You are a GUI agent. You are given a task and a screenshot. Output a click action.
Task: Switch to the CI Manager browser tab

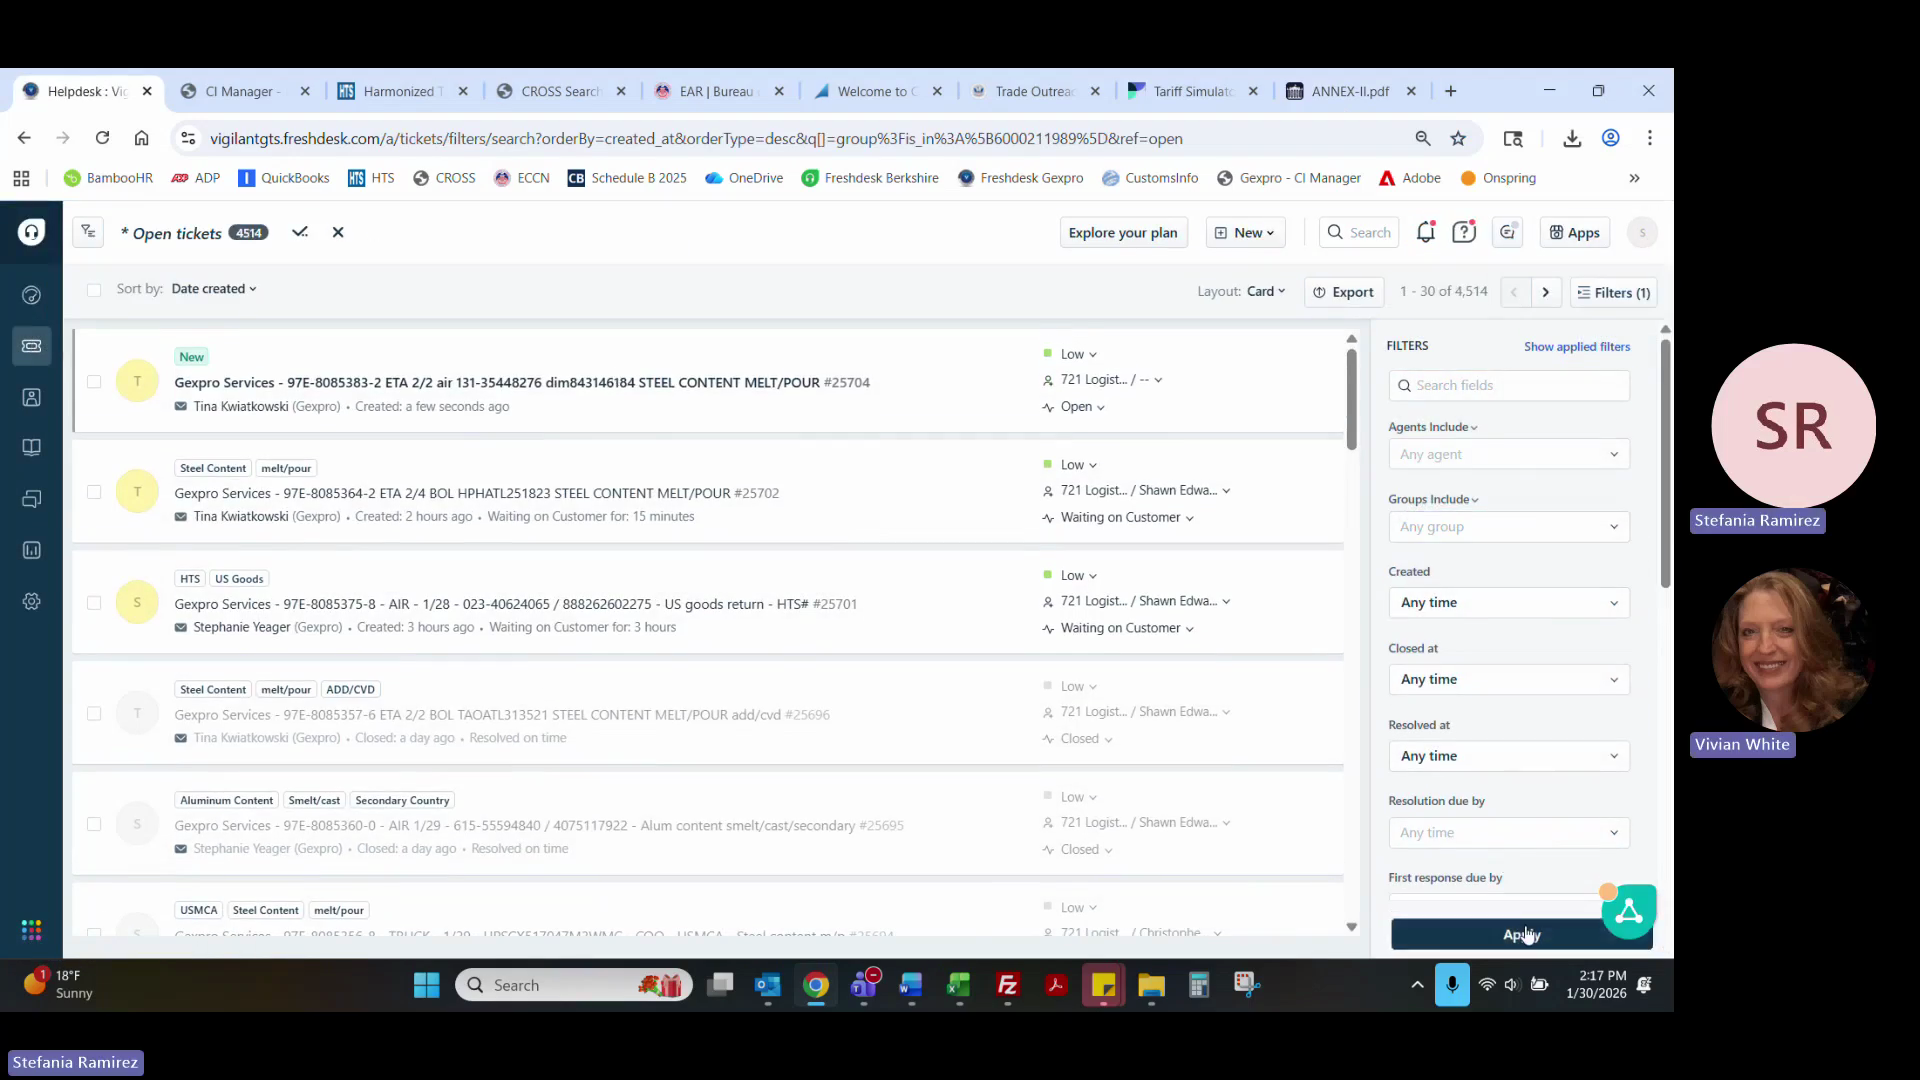coord(240,91)
